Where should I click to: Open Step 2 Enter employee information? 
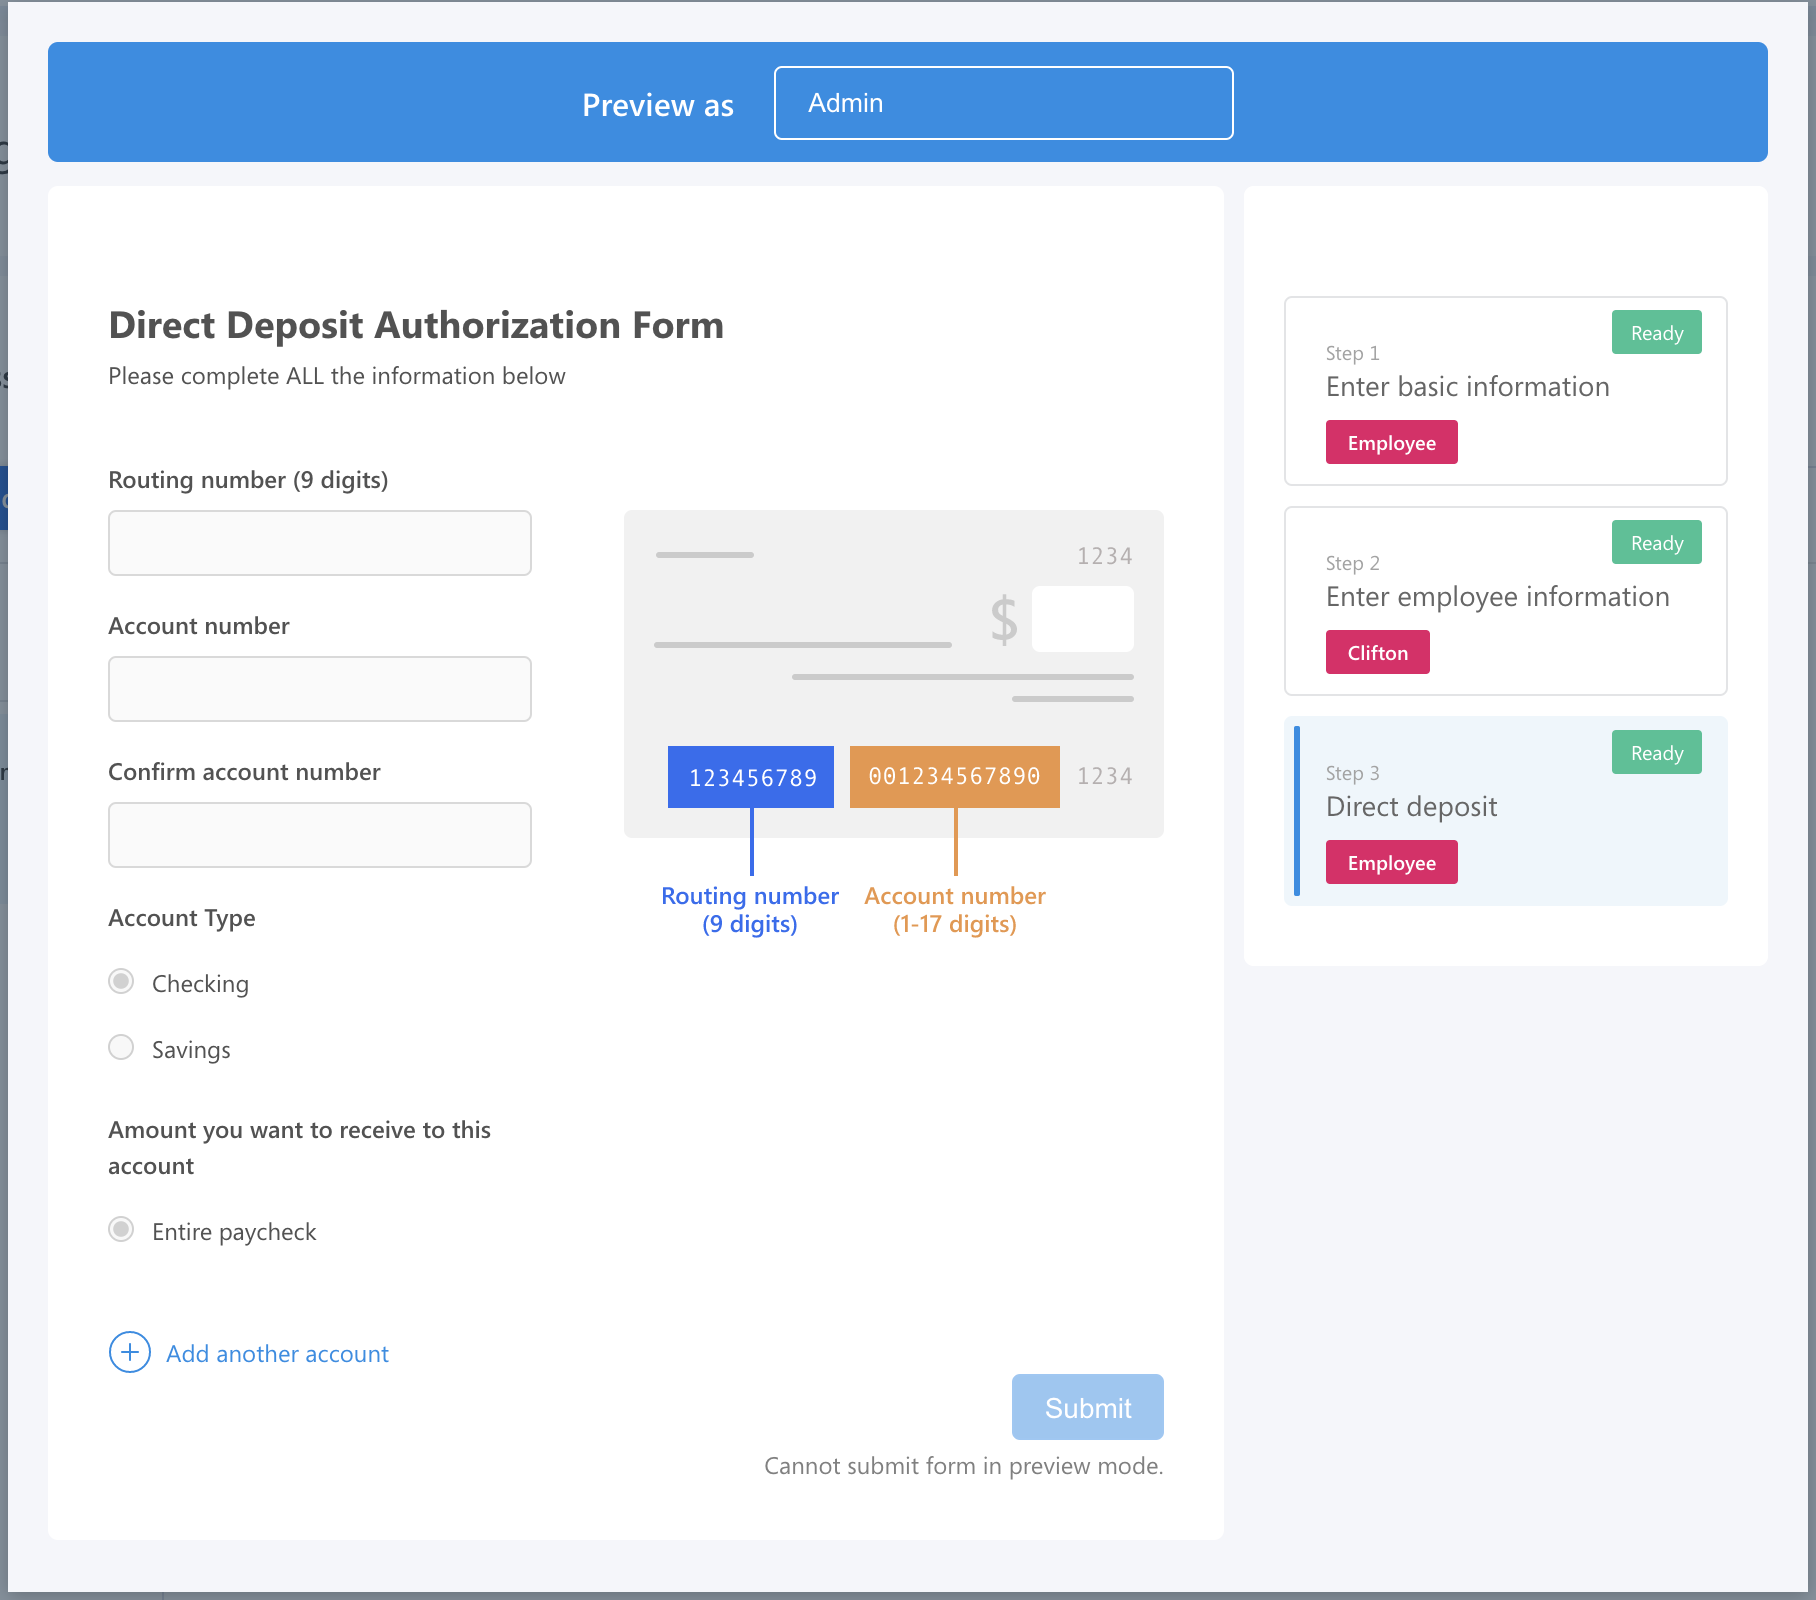pos(1505,601)
